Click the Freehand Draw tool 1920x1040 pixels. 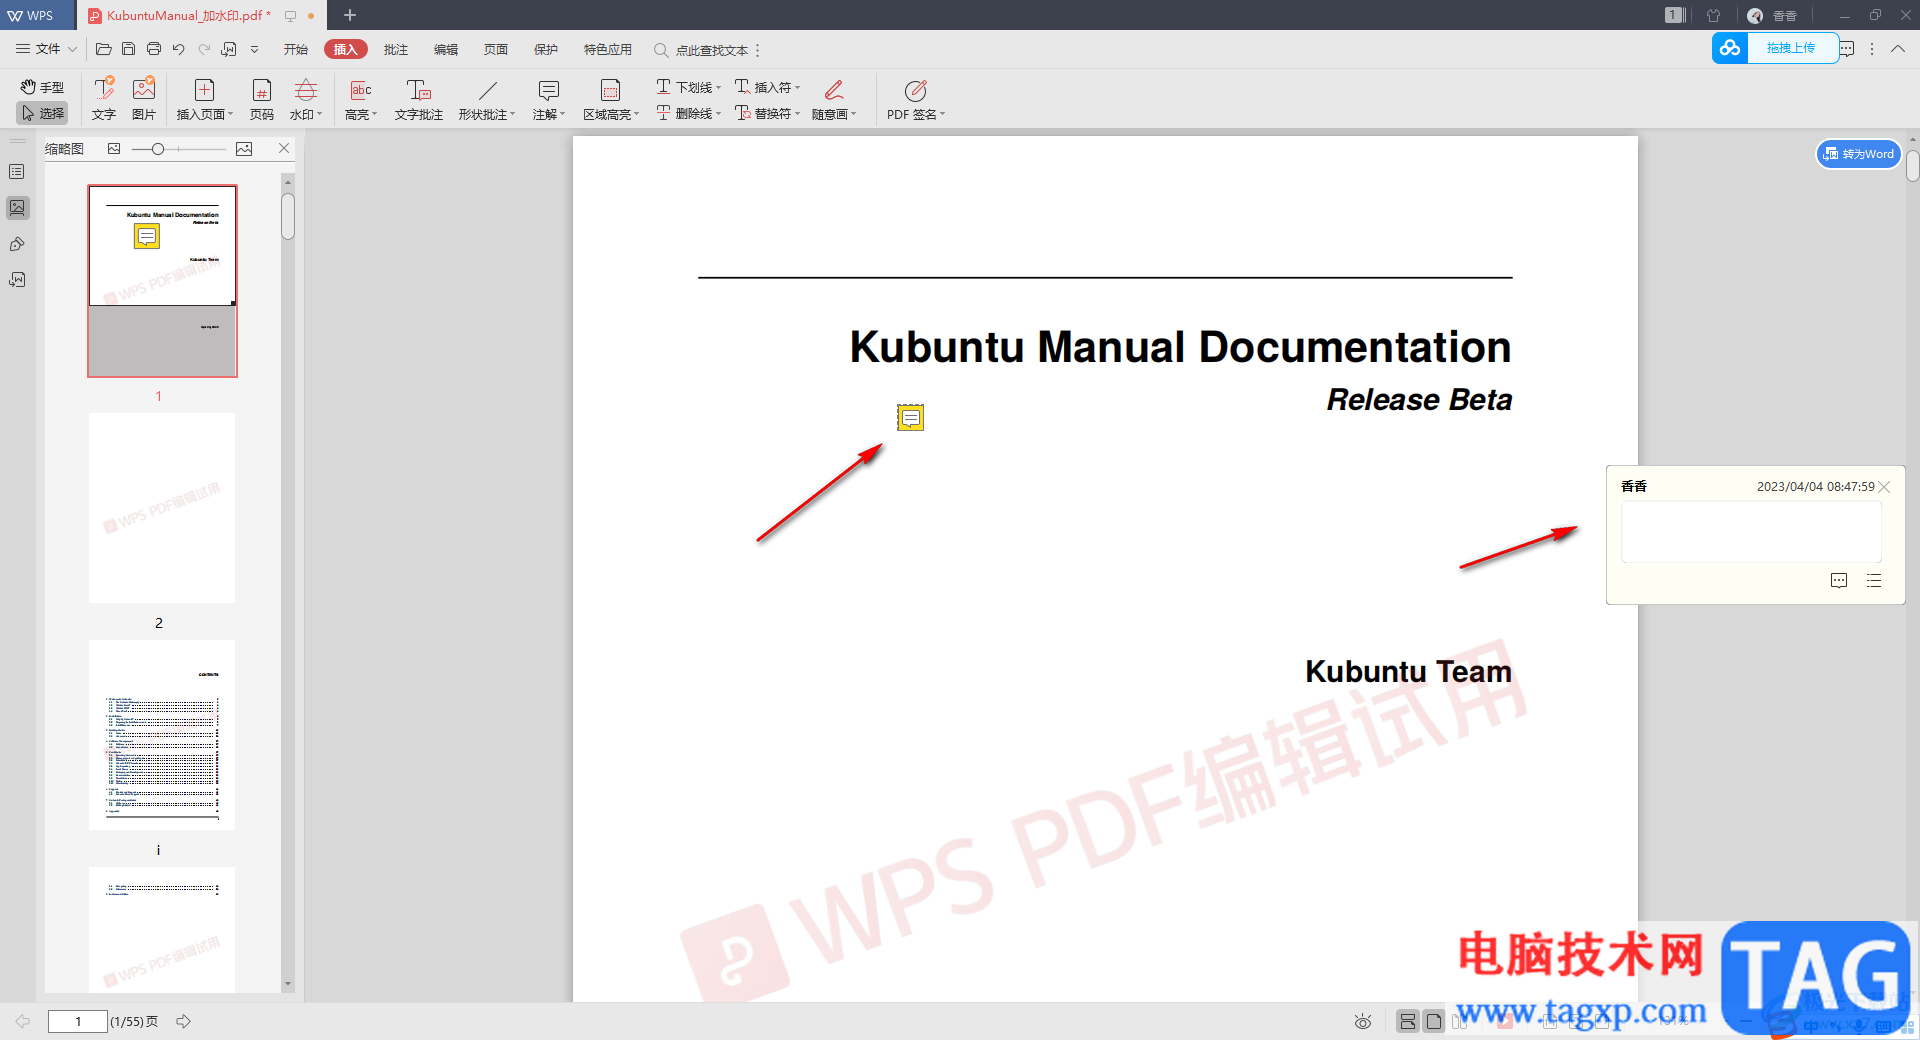[834, 98]
